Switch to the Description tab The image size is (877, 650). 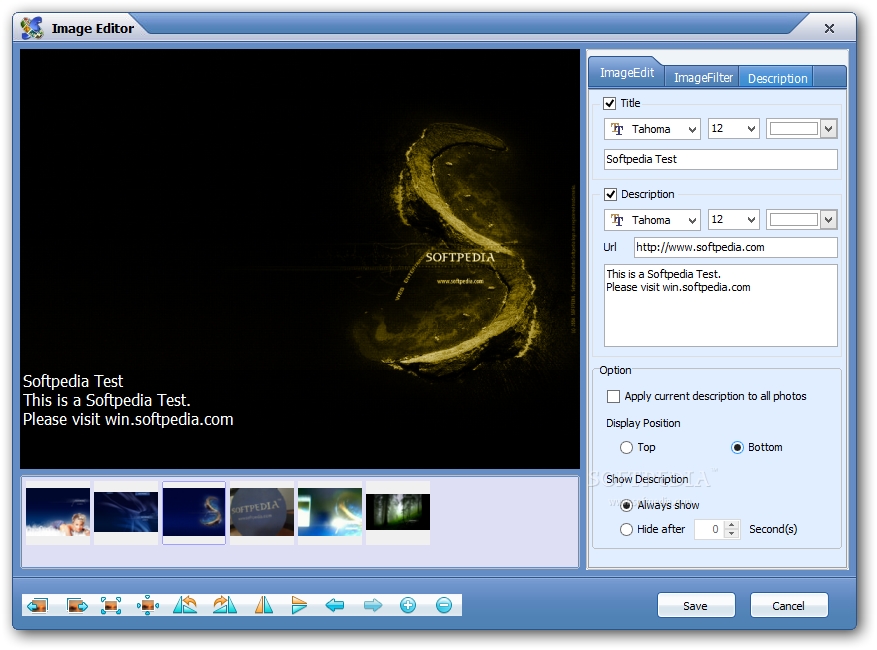pyautogui.click(x=777, y=78)
